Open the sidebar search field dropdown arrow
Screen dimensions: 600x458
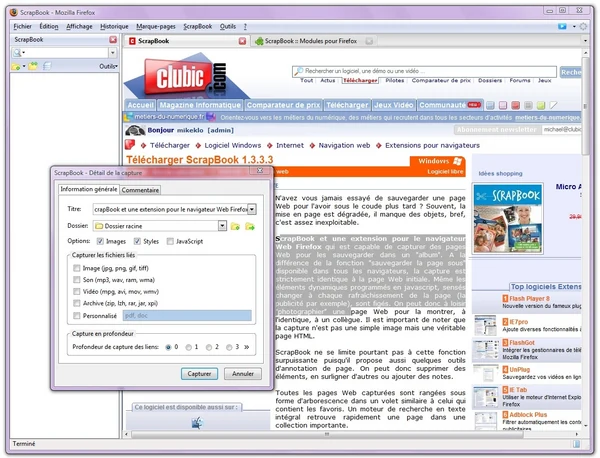coord(113,52)
